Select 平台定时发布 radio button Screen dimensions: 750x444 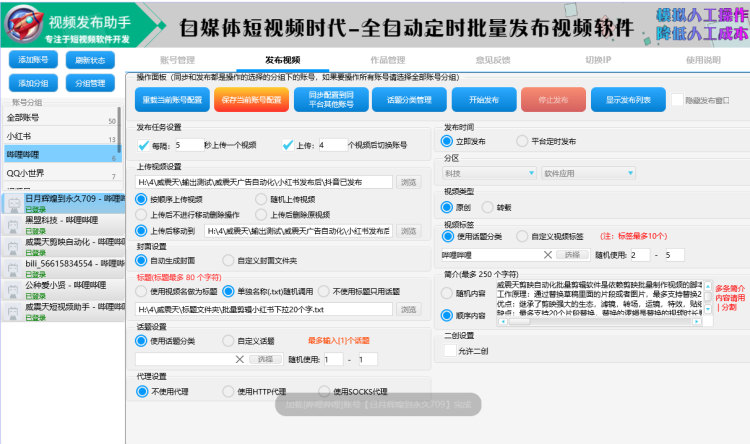pyautogui.click(x=522, y=141)
